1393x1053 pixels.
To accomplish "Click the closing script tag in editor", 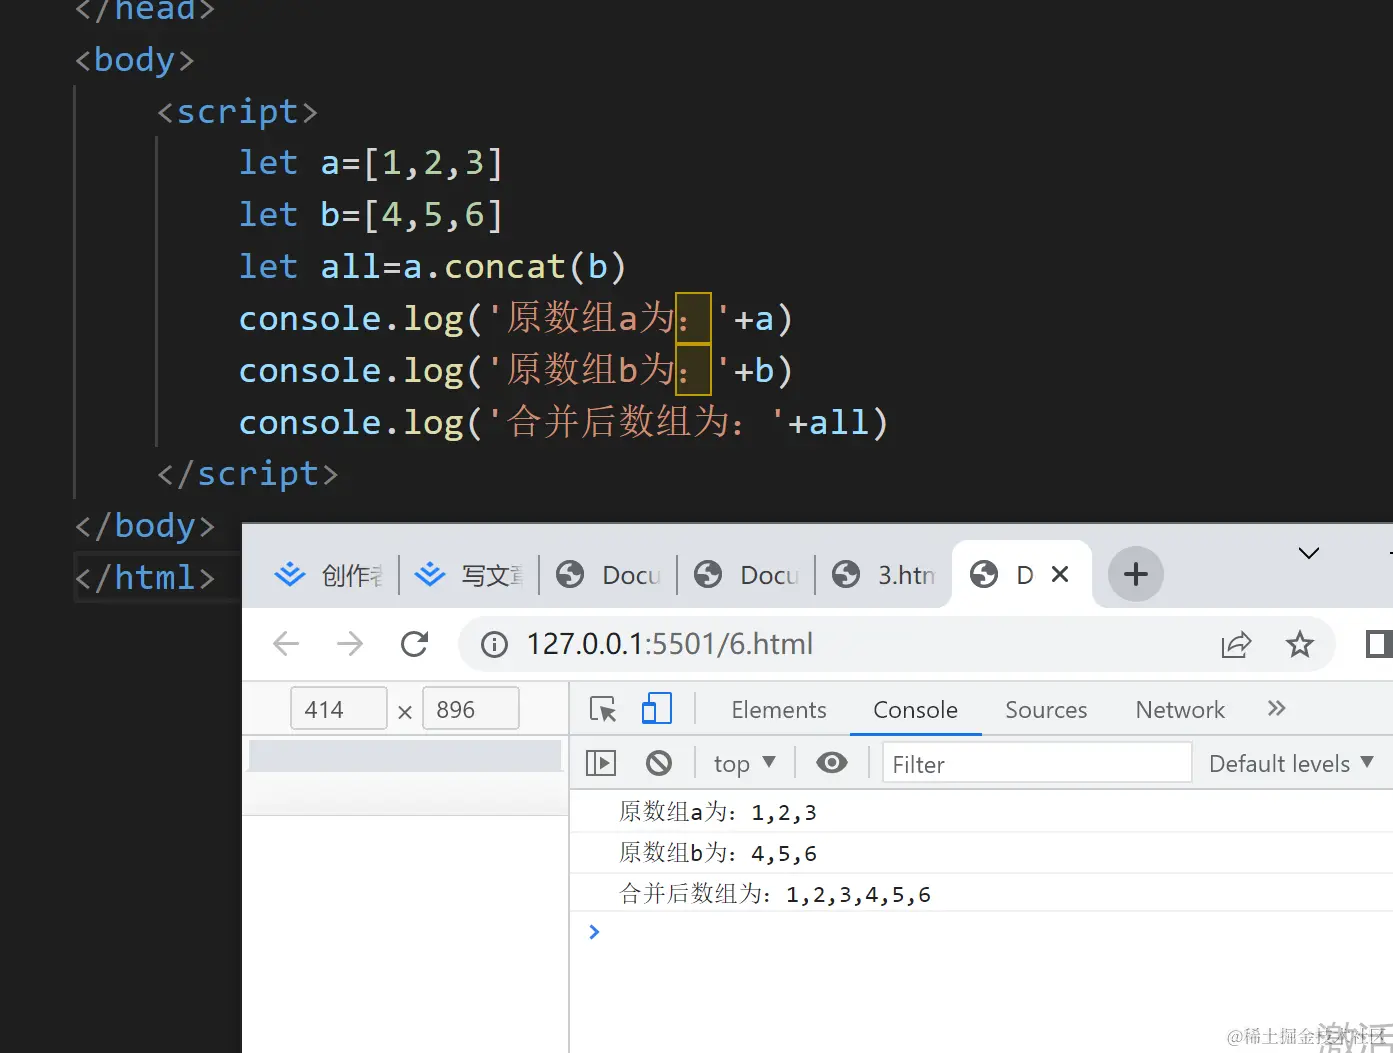I will (x=247, y=473).
